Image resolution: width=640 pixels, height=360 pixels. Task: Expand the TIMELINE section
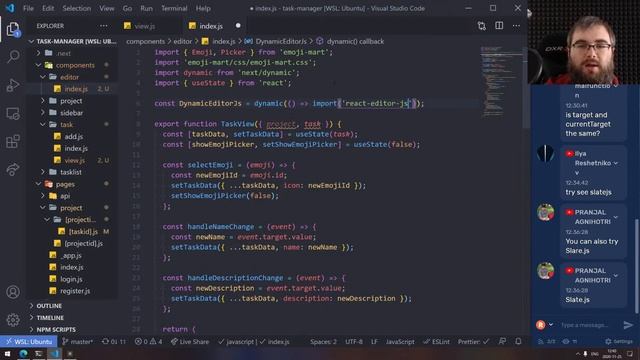(x=50, y=318)
